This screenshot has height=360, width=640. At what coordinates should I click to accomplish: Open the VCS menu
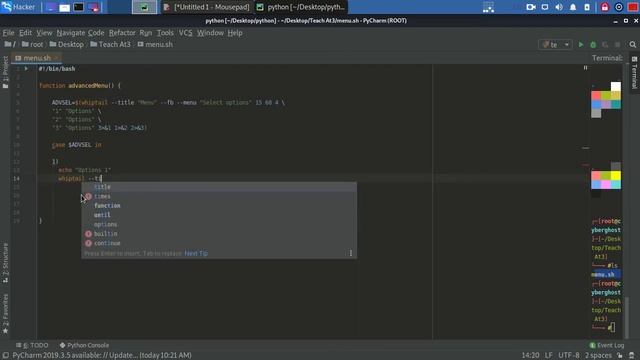point(185,33)
